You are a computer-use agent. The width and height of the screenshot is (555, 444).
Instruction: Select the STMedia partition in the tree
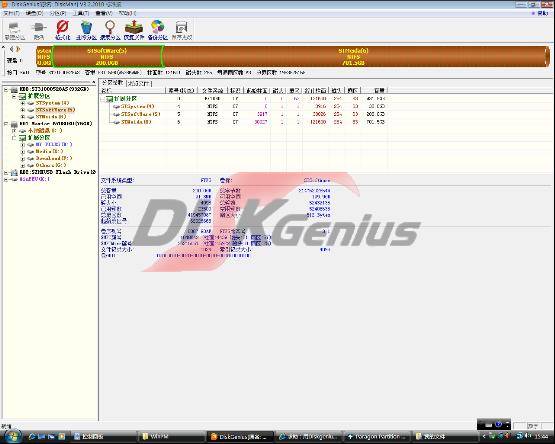pos(51,116)
